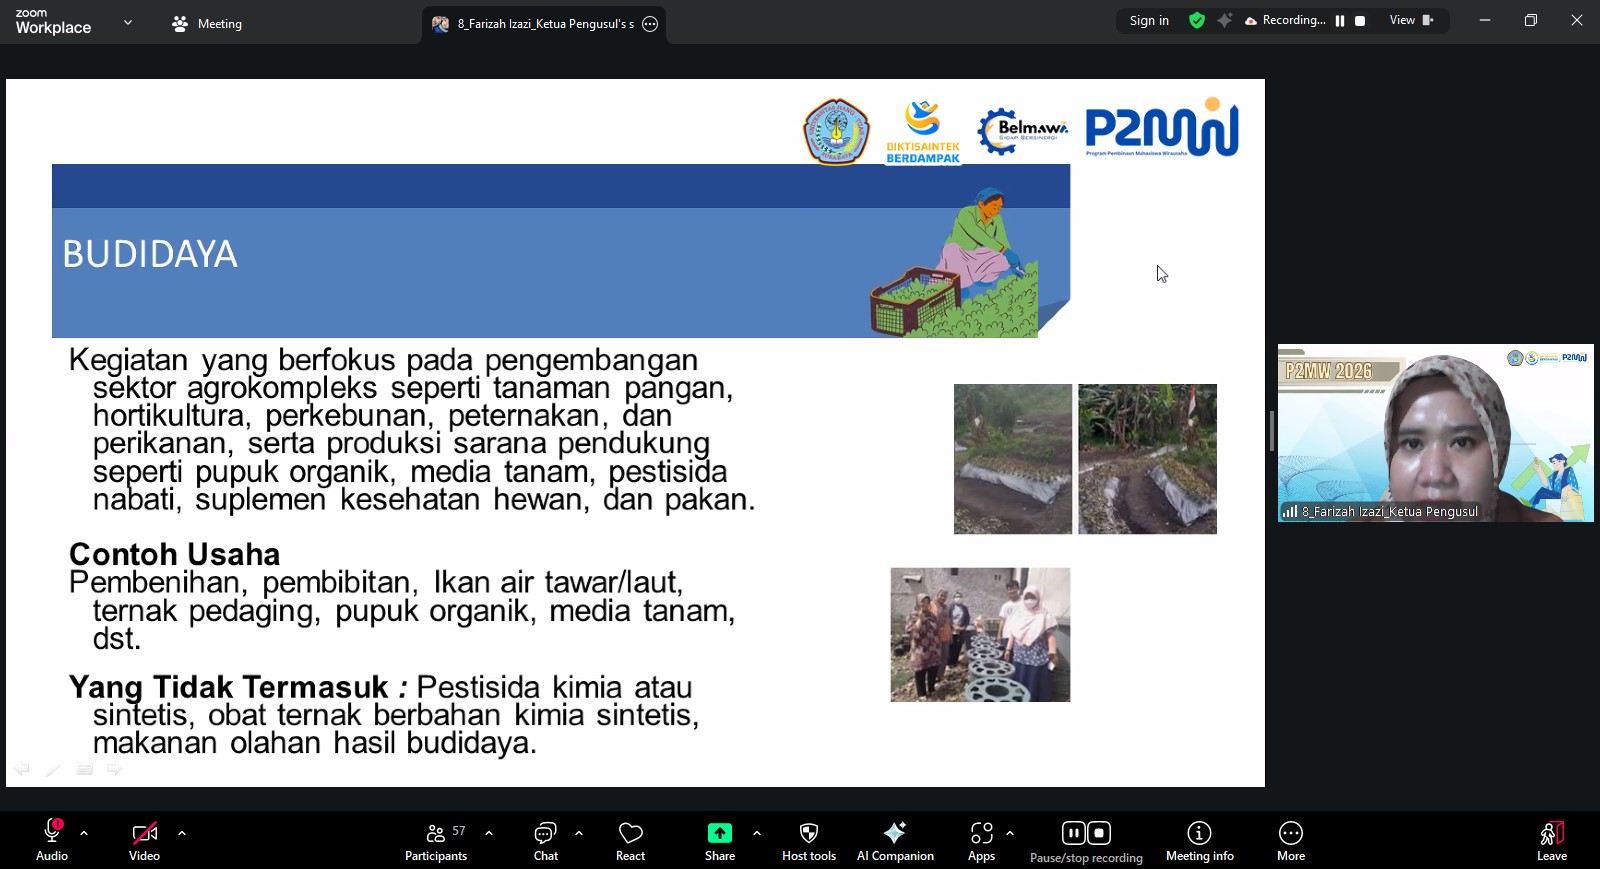
Task: Open the Participants panel
Action: pos(436,841)
